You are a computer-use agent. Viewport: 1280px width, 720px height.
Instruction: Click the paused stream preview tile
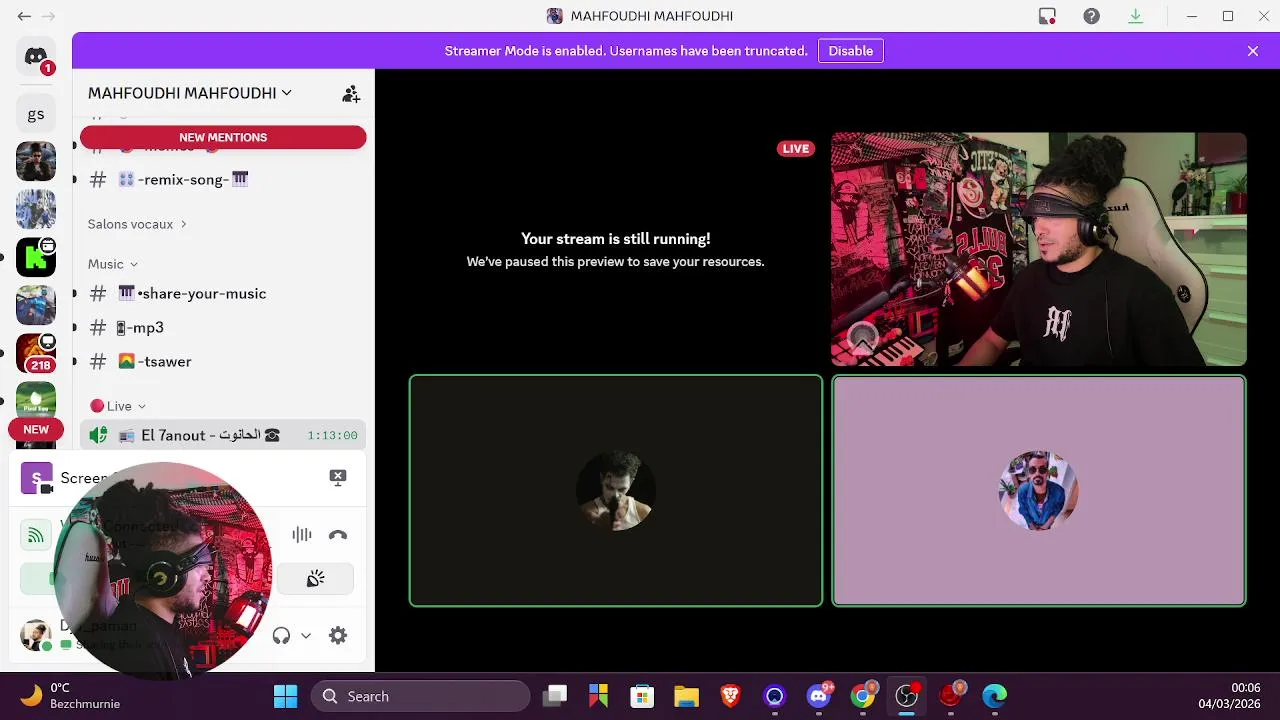616,249
